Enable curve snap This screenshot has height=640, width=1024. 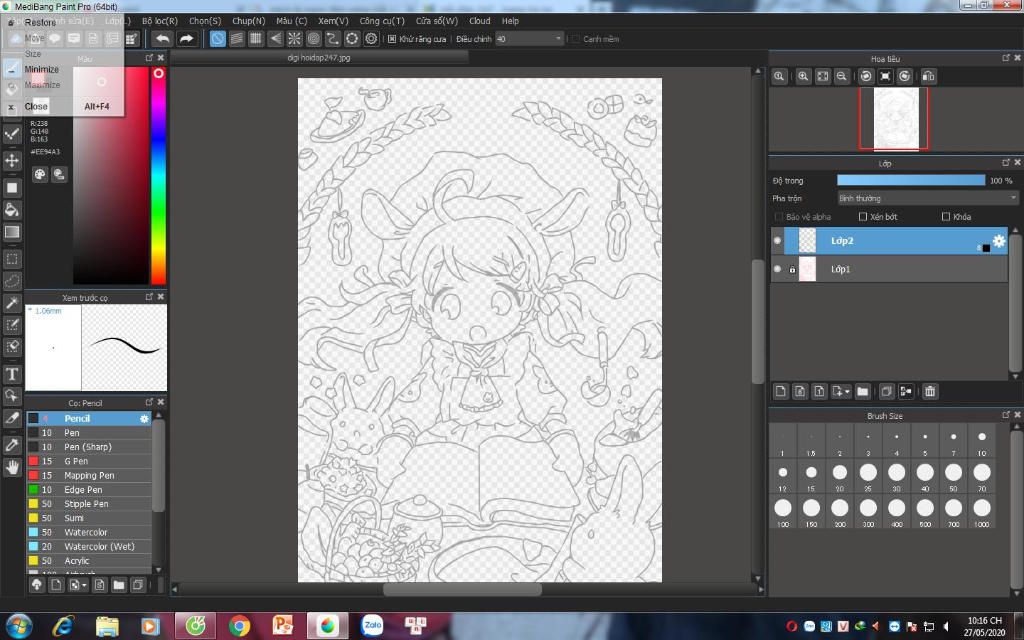pos(332,39)
